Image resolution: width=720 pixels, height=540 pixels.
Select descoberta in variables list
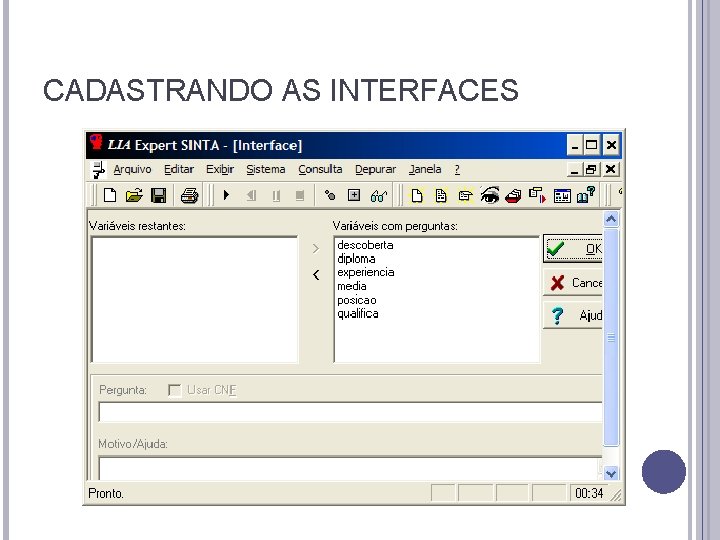(x=365, y=245)
